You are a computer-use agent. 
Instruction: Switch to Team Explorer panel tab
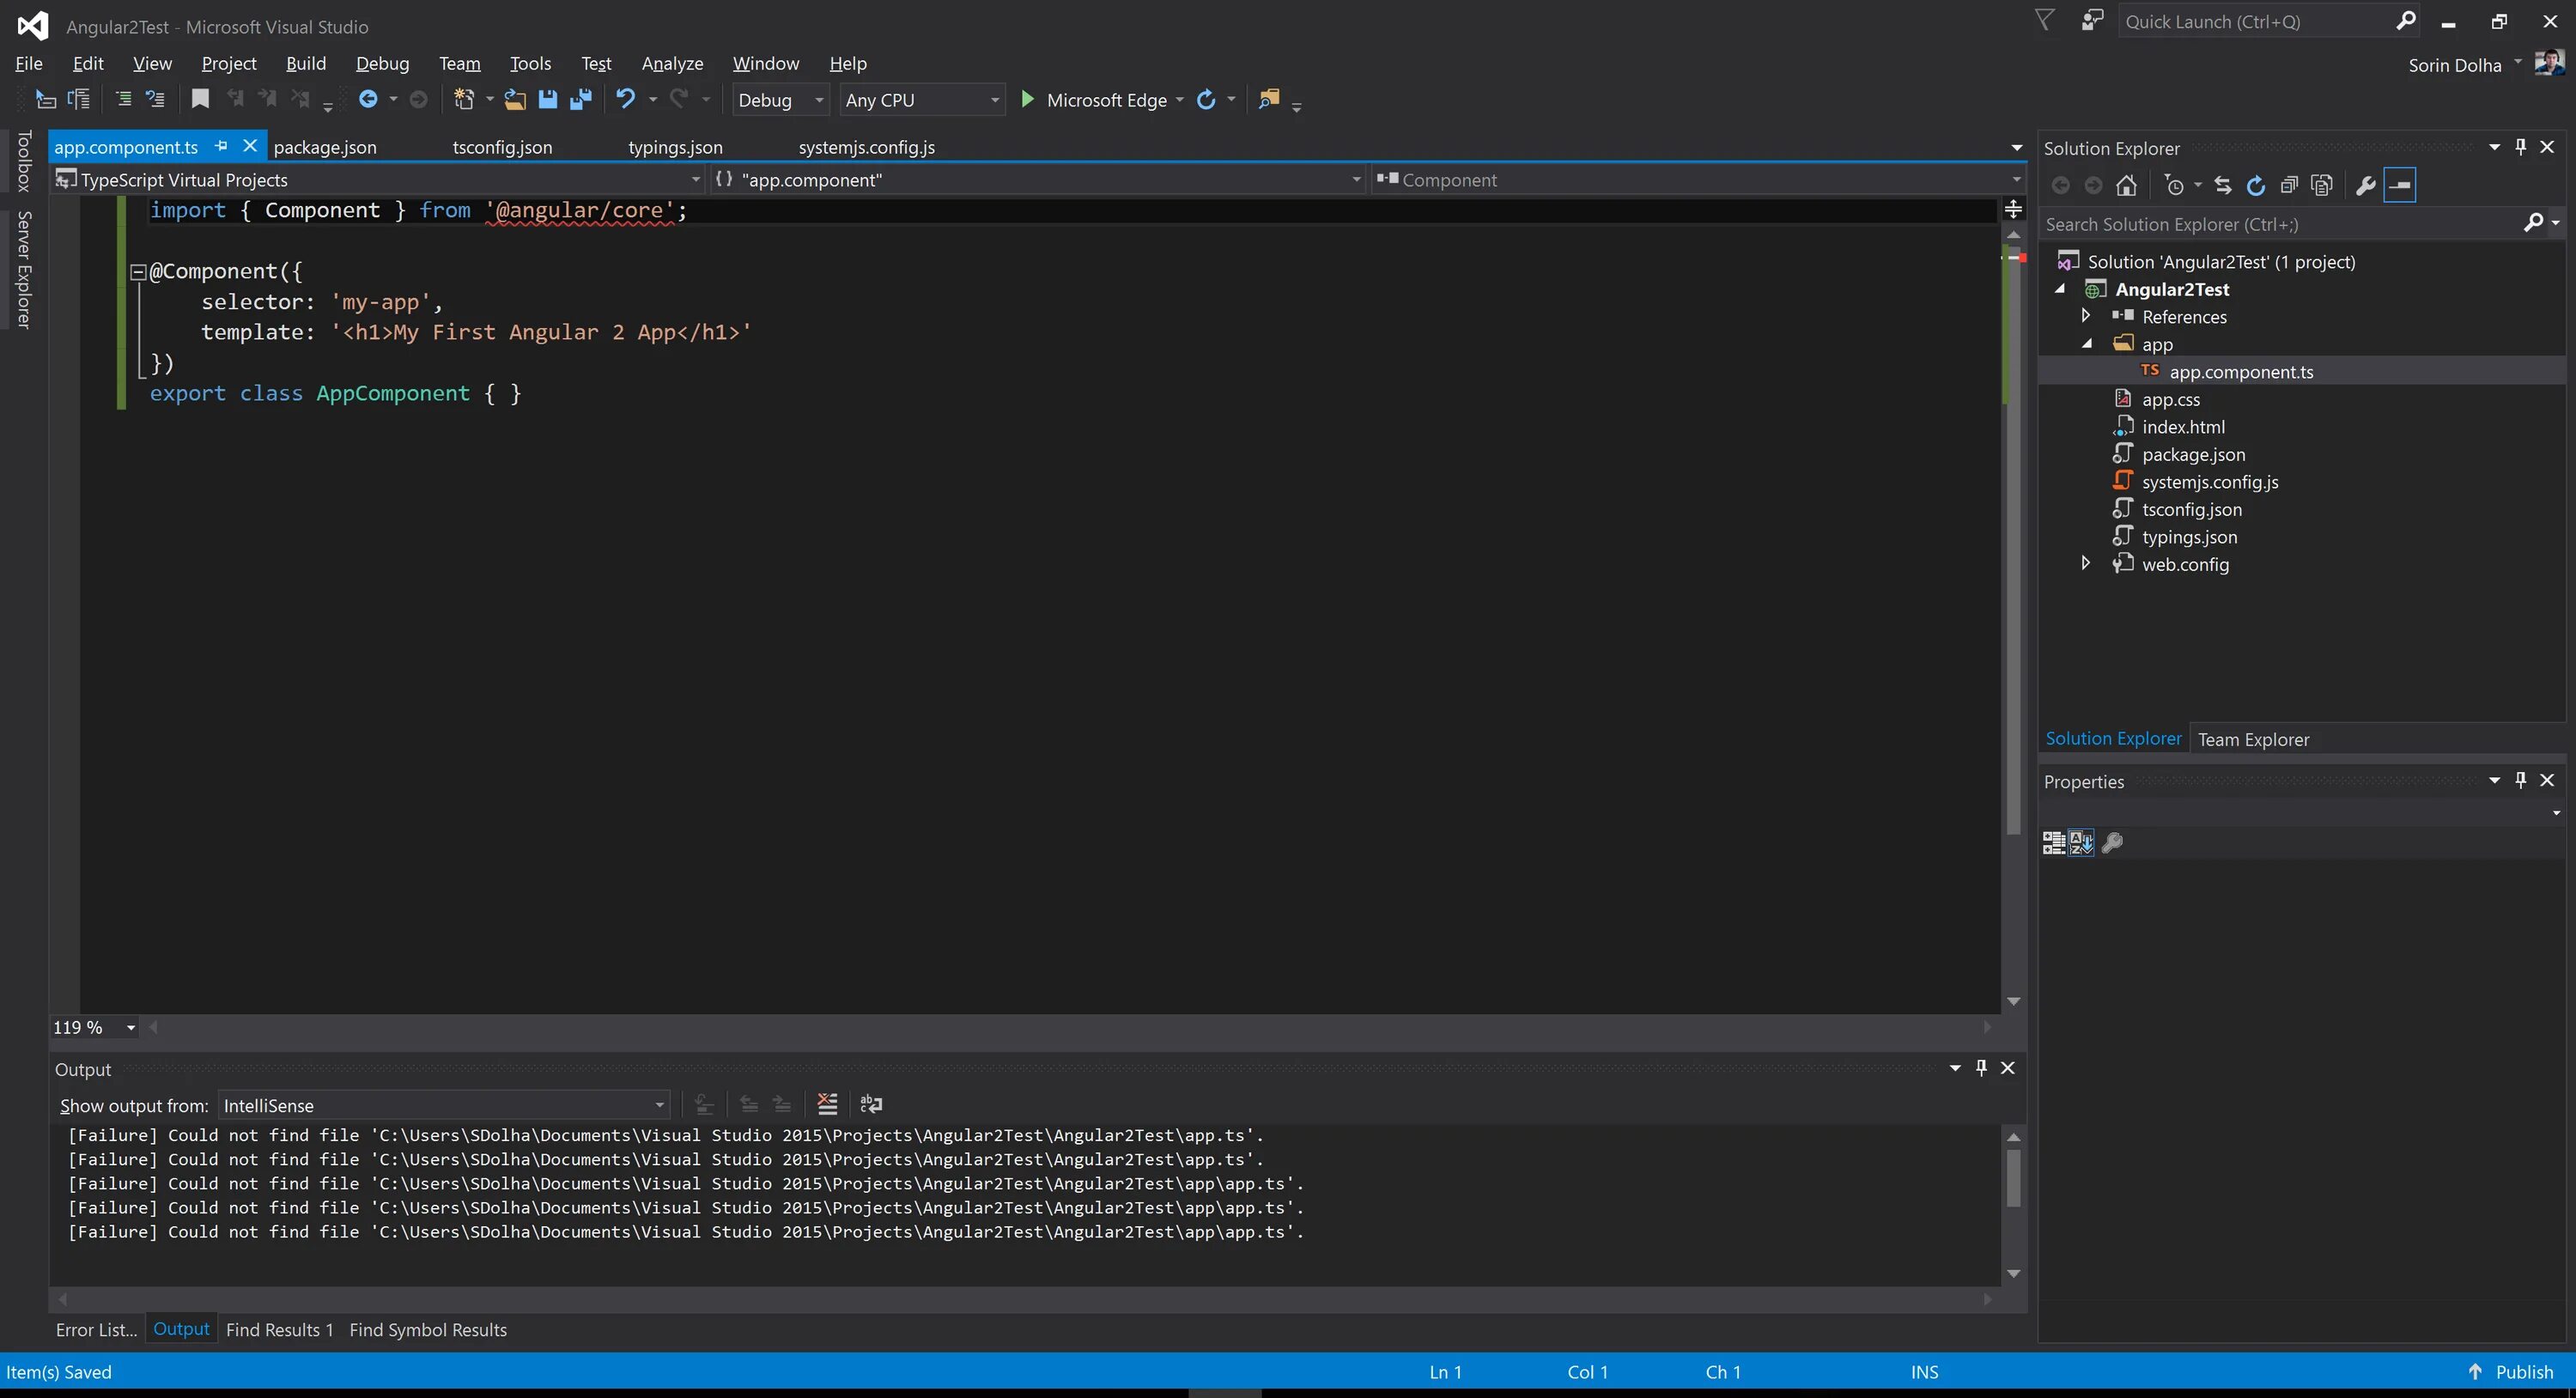2253,739
